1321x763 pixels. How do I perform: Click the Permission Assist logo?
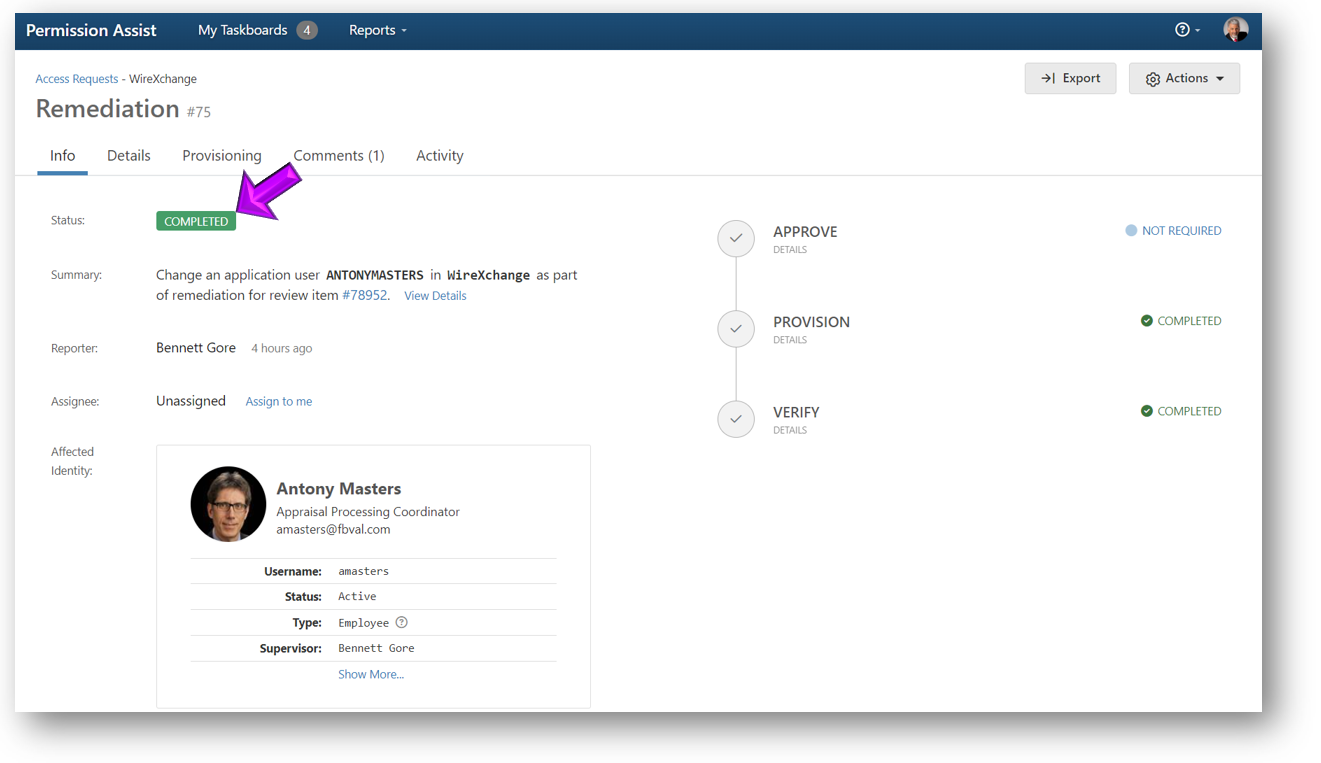tap(91, 30)
